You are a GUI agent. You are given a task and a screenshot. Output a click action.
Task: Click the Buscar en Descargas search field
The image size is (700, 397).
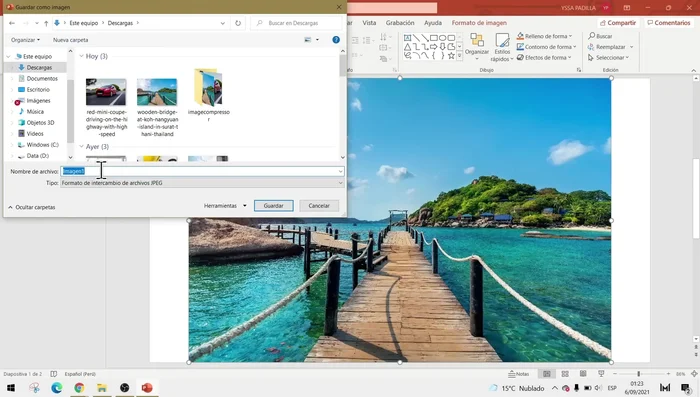[296, 23]
